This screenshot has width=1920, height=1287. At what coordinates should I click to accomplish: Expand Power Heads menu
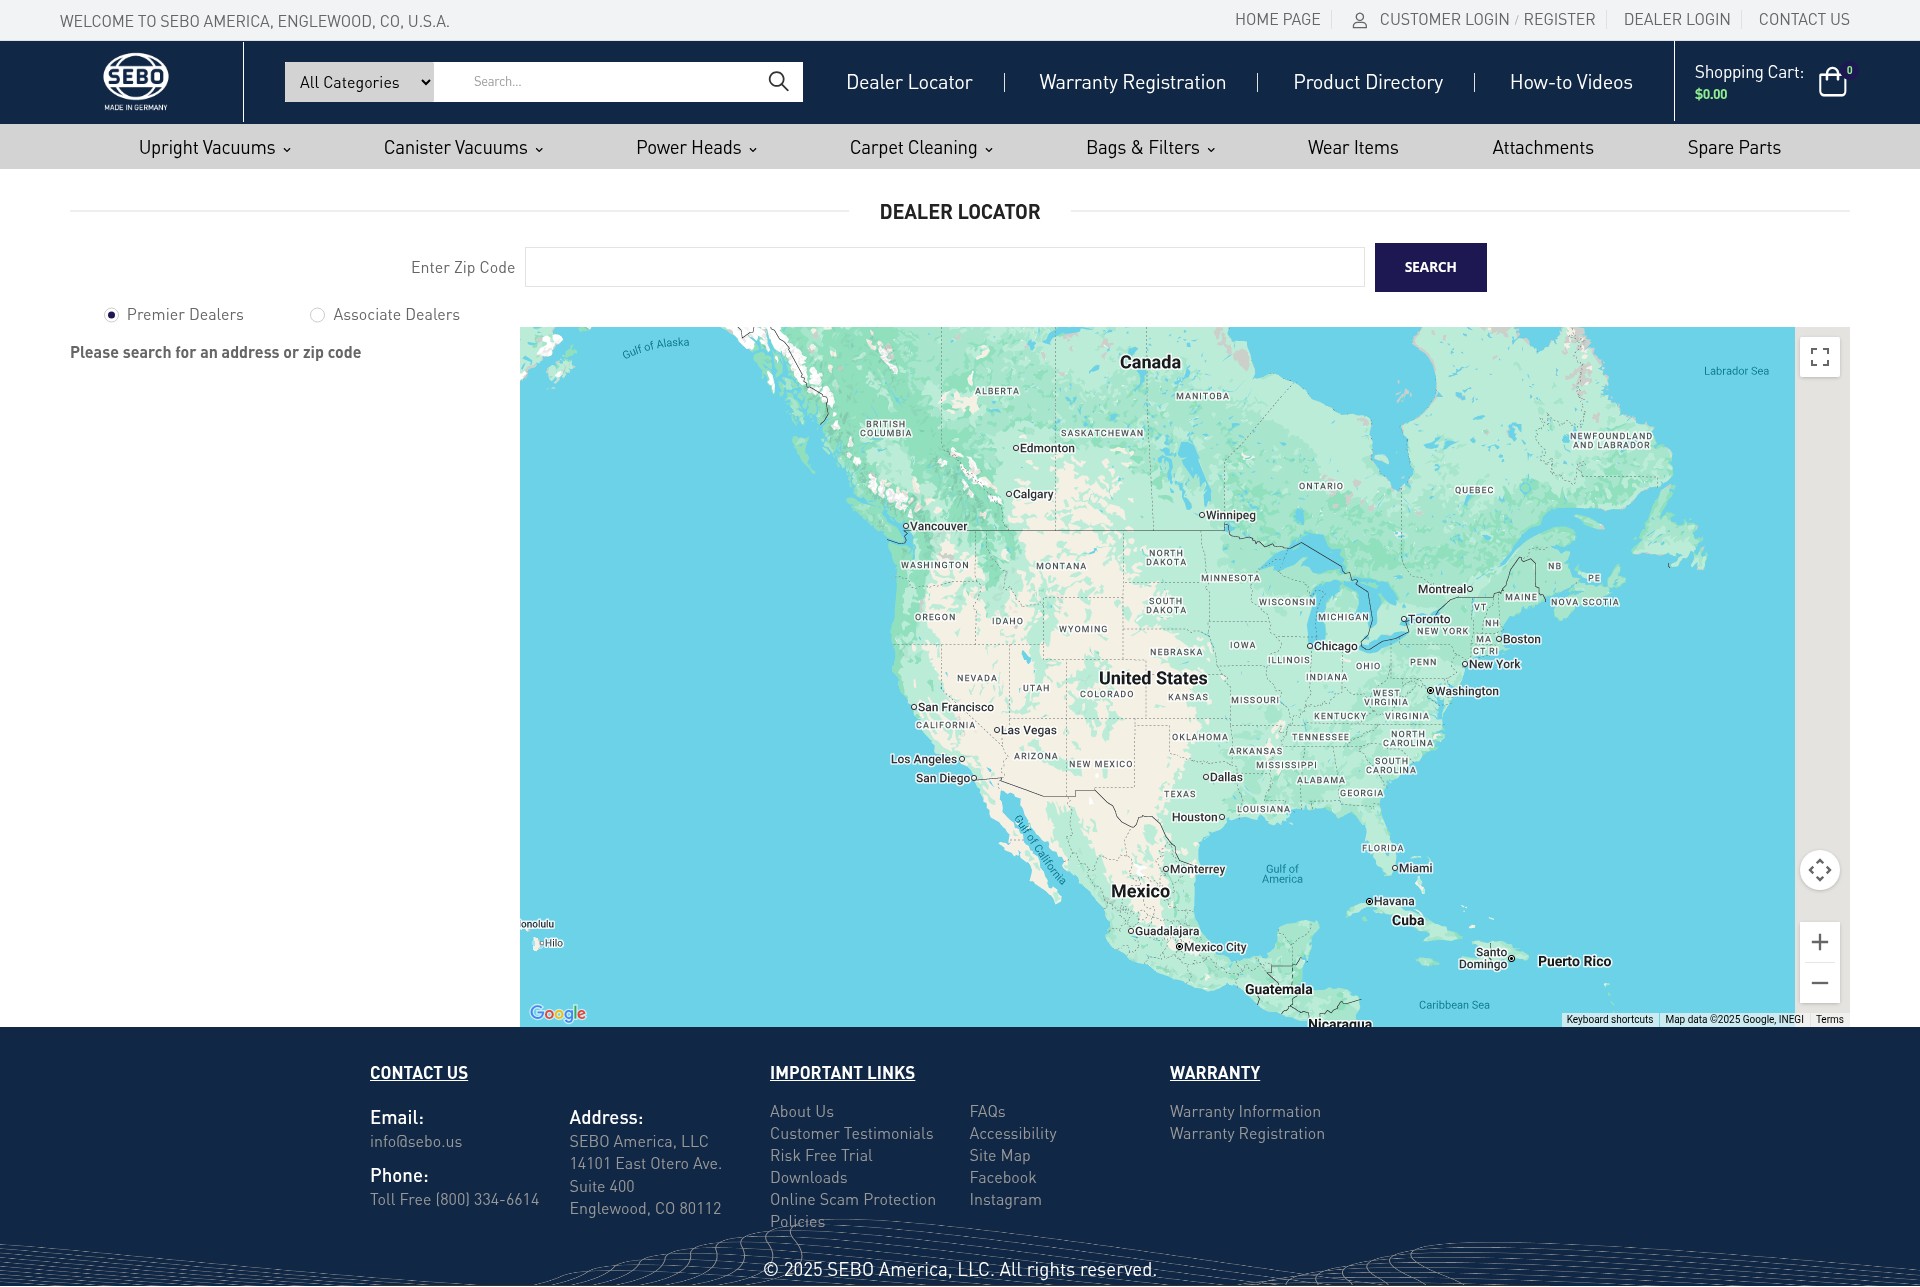(x=696, y=148)
